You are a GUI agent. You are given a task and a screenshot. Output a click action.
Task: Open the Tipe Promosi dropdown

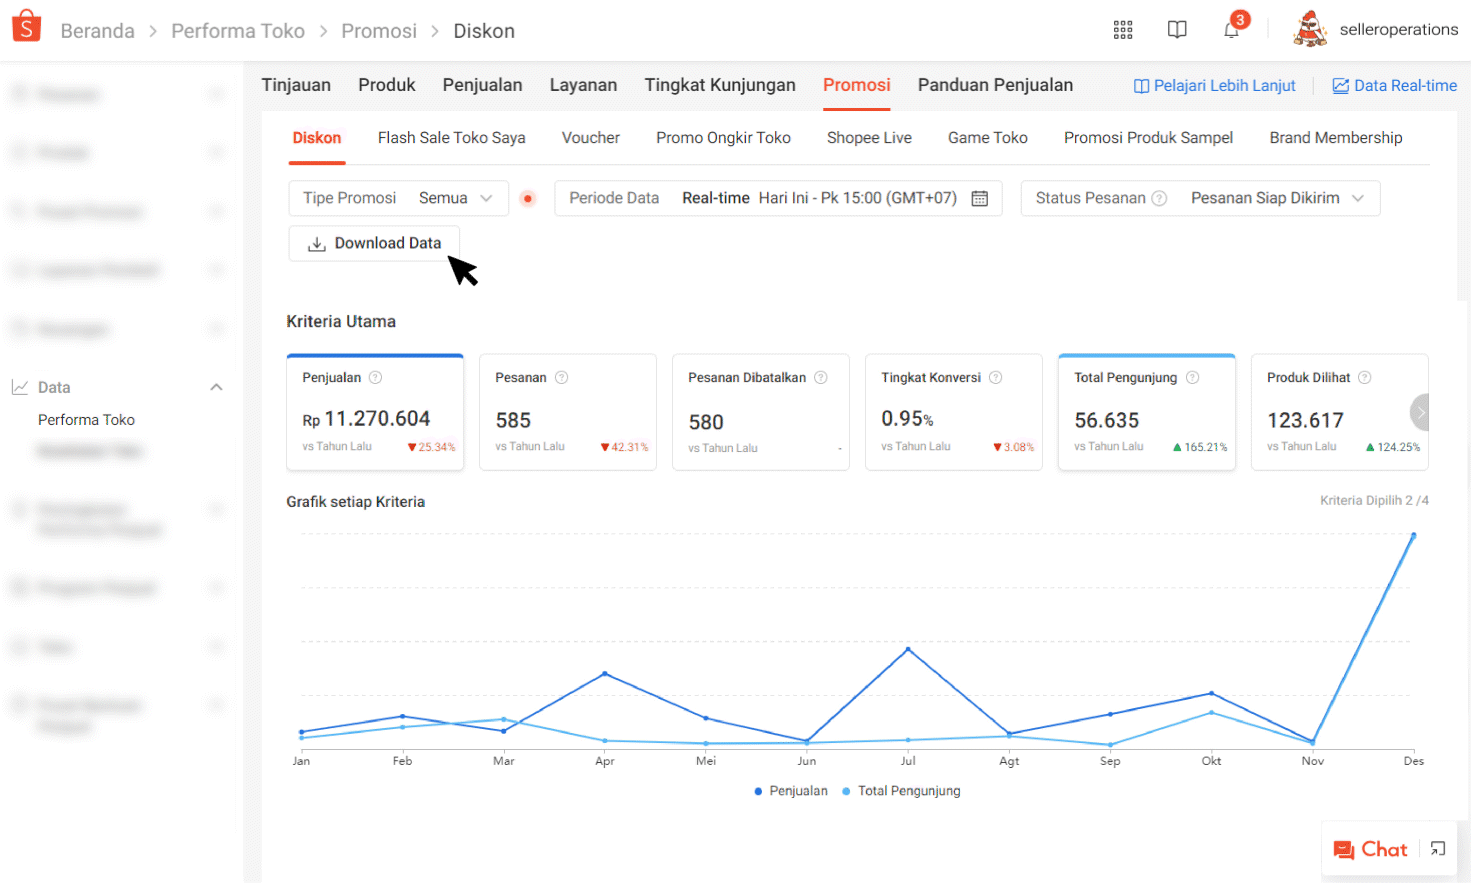tap(399, 198)
